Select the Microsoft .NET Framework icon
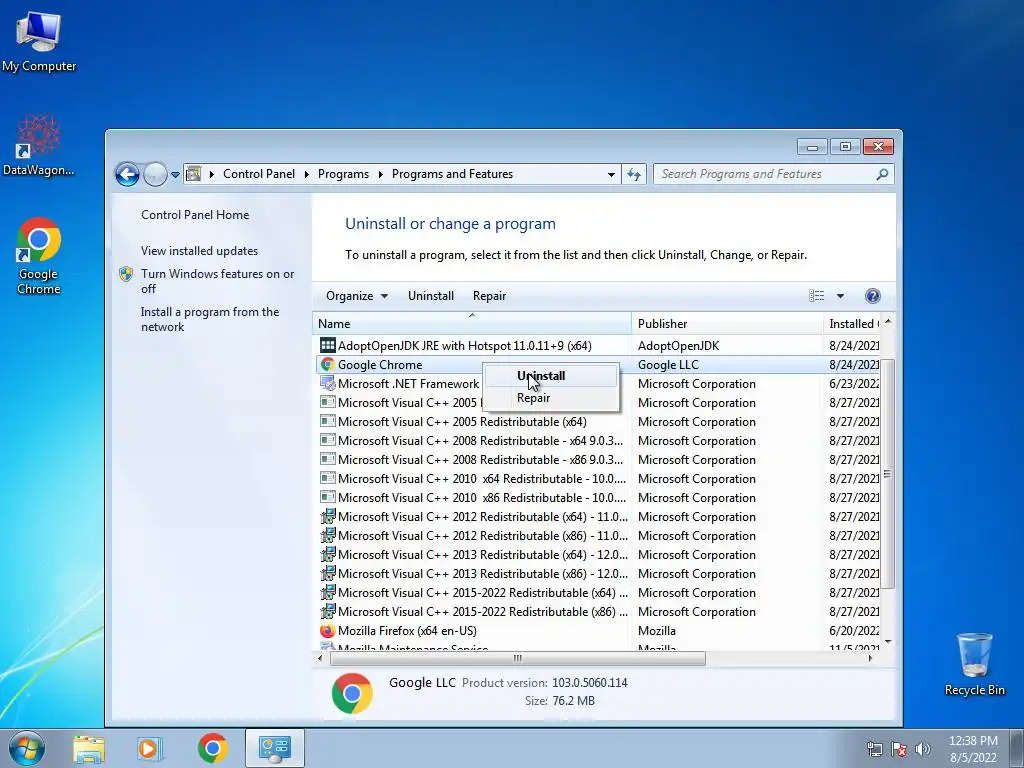This screenshot has height=768, width=1024. pos(327,383)
